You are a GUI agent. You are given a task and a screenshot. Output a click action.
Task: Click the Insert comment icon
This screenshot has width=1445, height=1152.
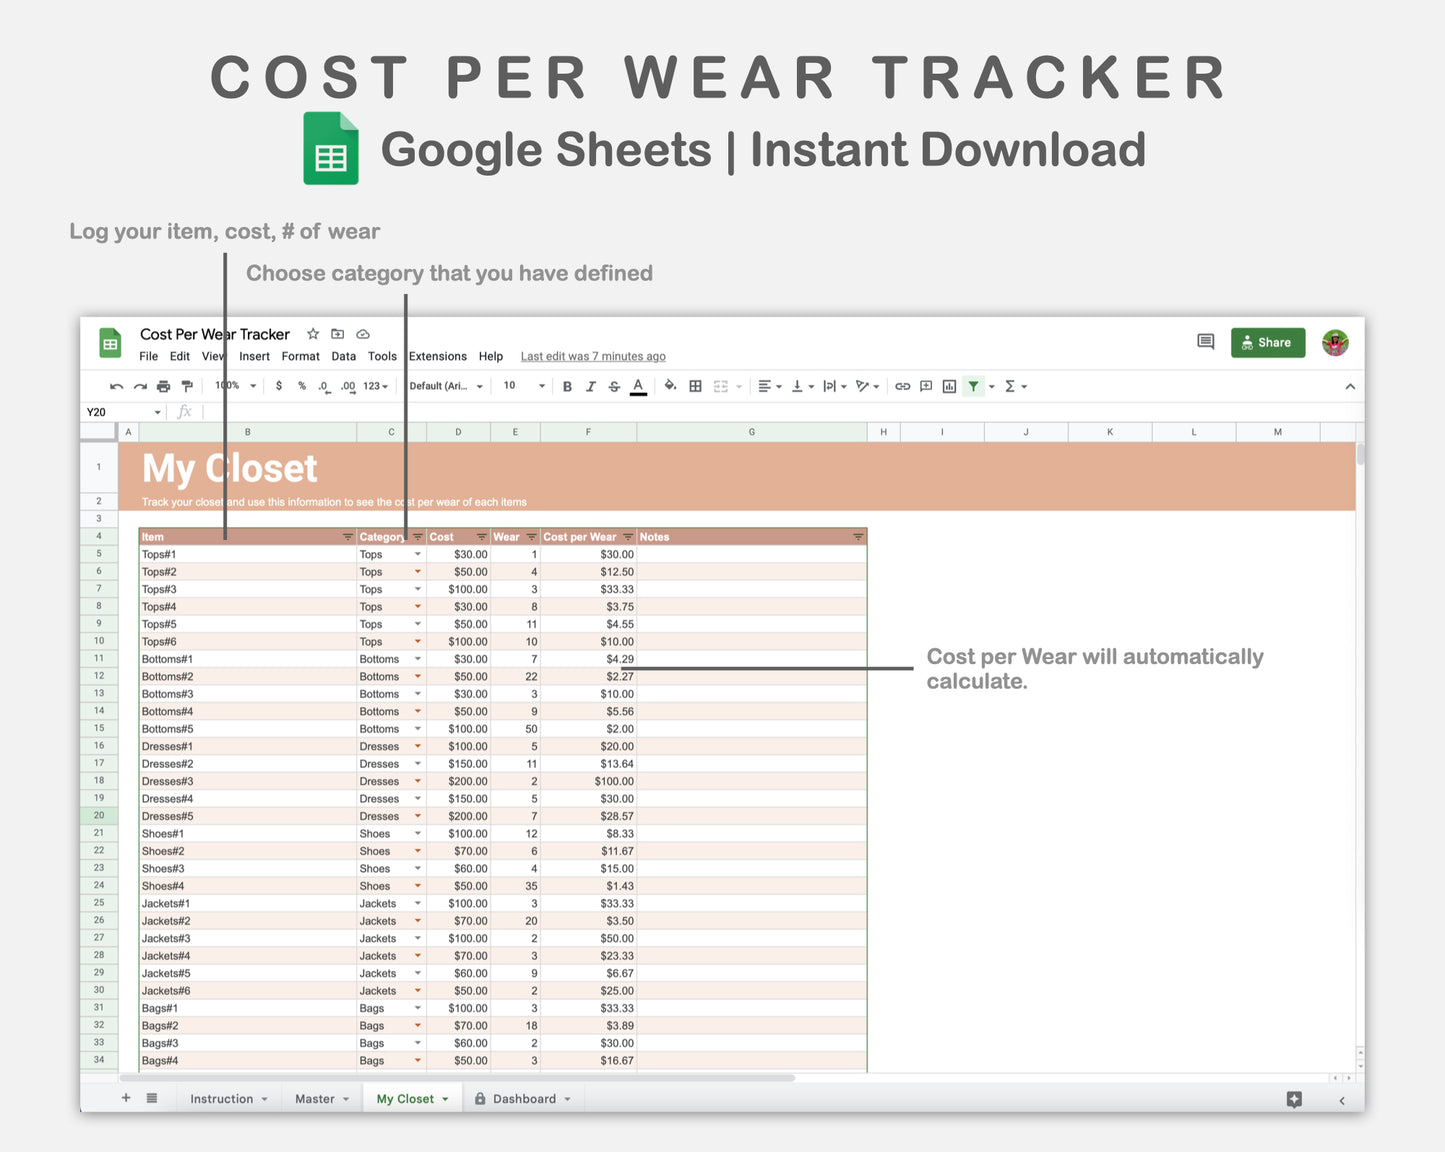[x=925, y=386]
